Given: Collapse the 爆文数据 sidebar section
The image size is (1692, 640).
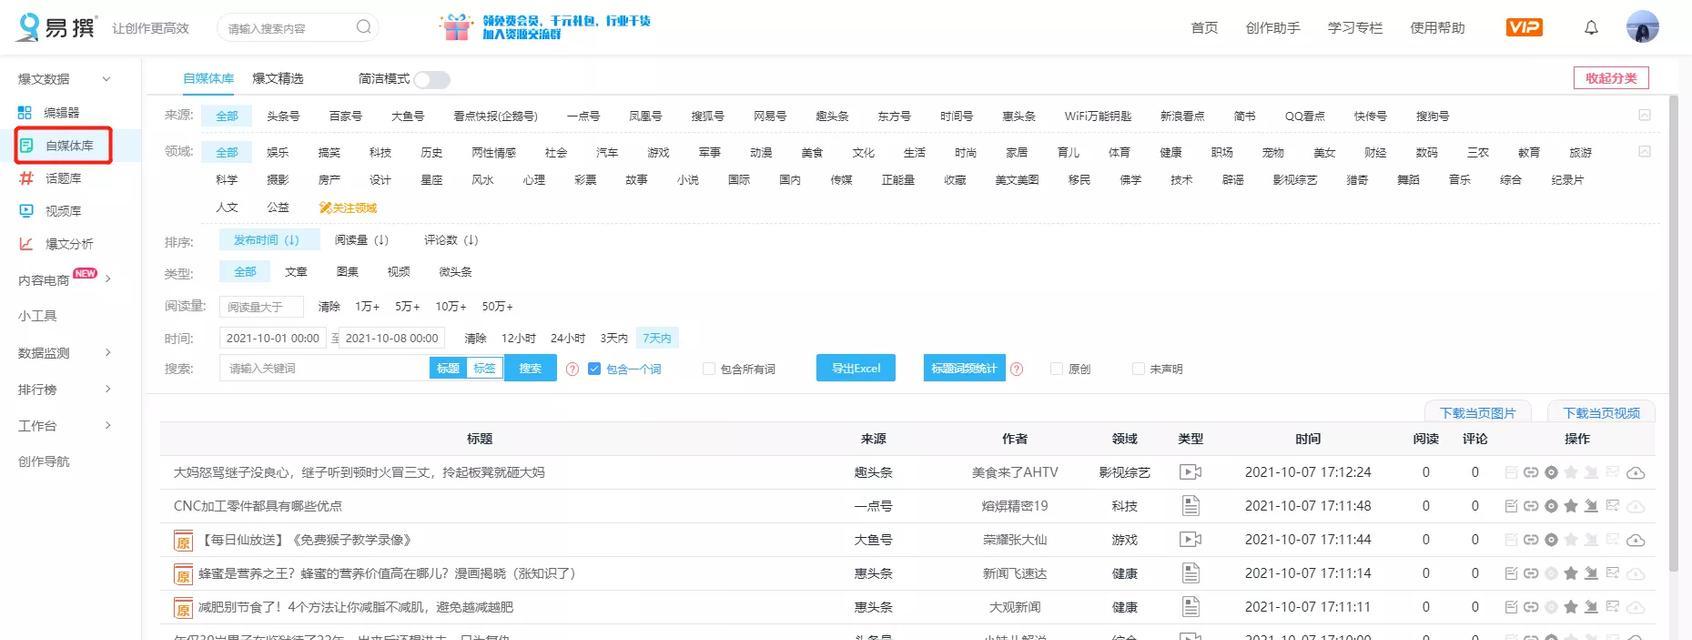Looking at the screenshot, I should (106, 79).
